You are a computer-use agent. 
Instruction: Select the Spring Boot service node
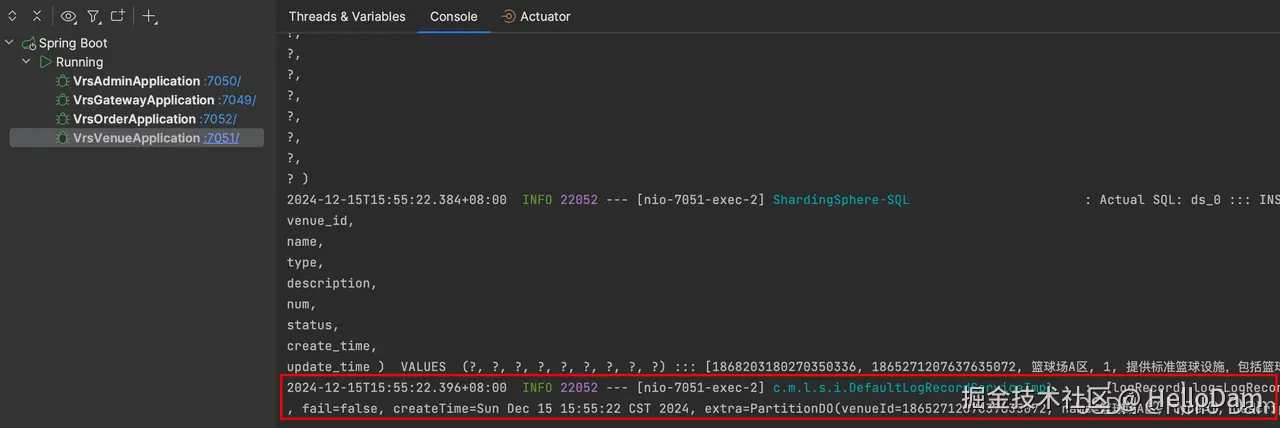coord(73,43)
